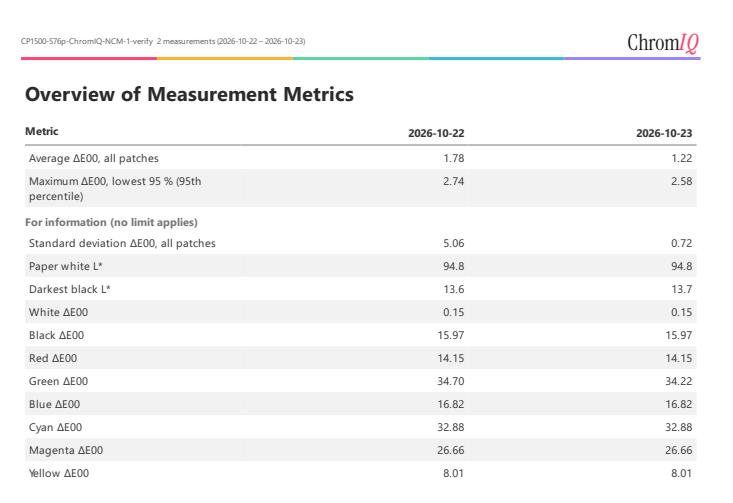Click Yellow ΔE00 value for 2026-10-23
733x503 pixels.
pos(682,473)
